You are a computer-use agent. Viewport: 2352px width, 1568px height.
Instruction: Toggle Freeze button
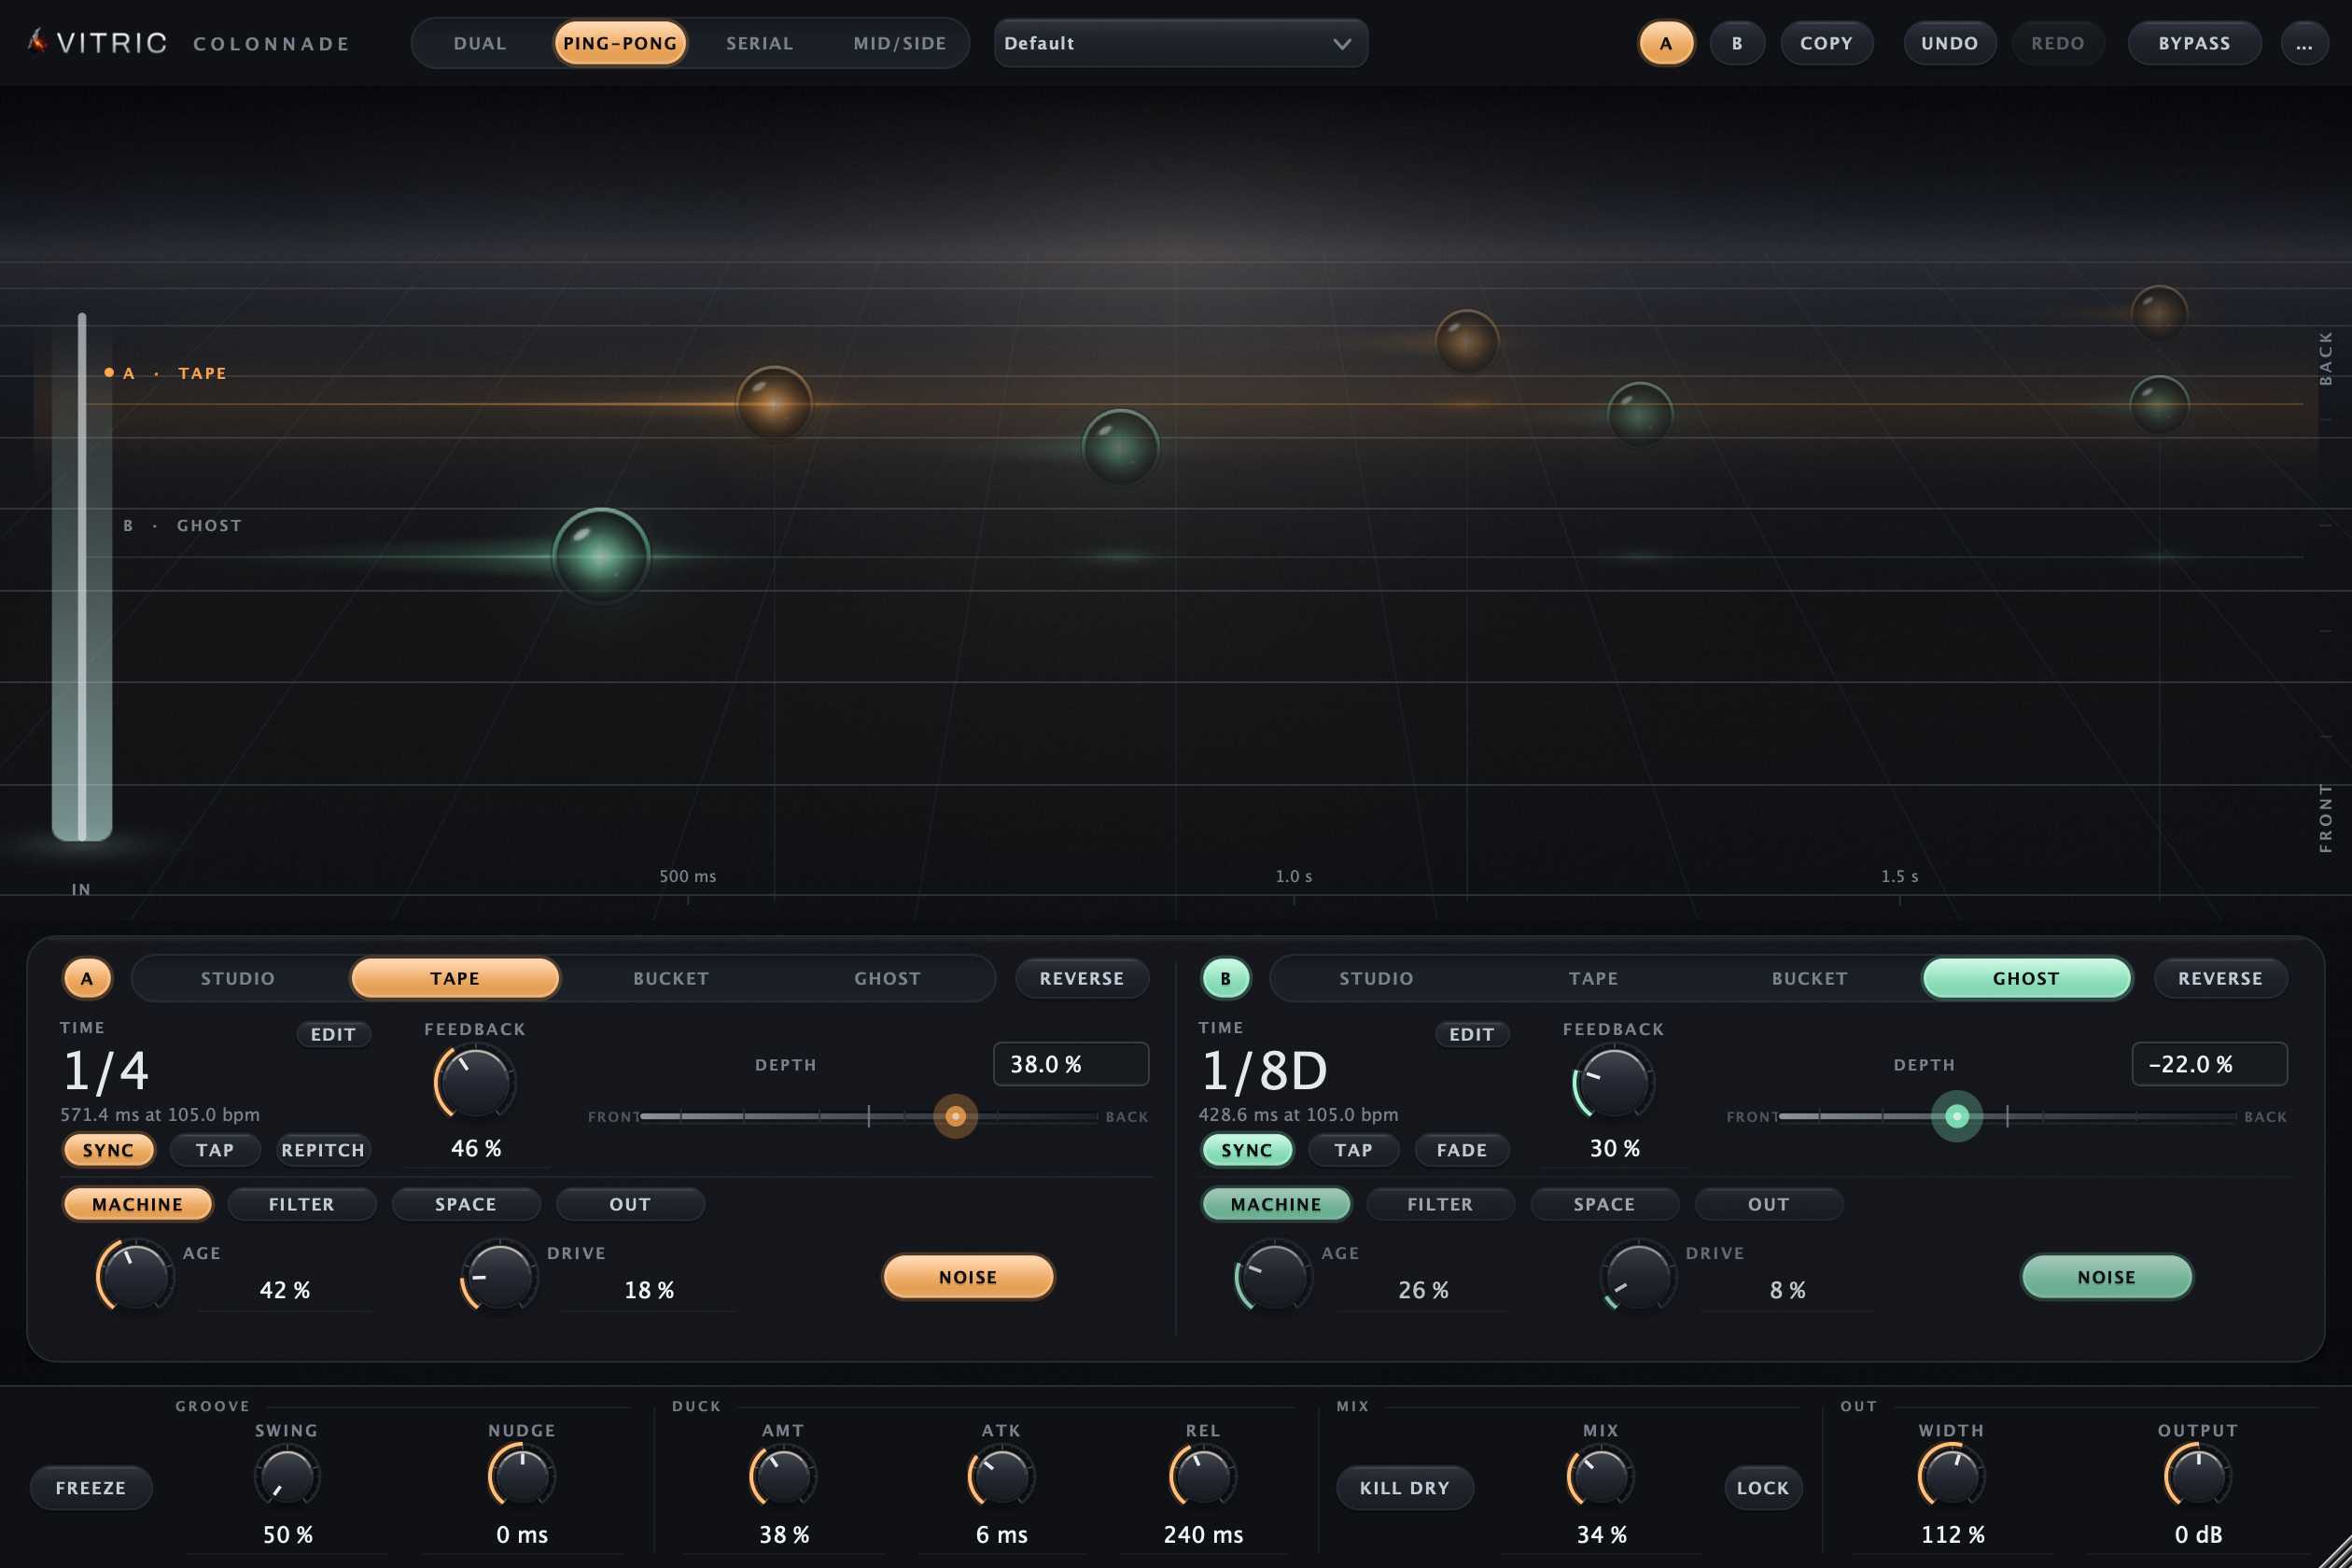pyautogui.click(x=91, y=1488)
